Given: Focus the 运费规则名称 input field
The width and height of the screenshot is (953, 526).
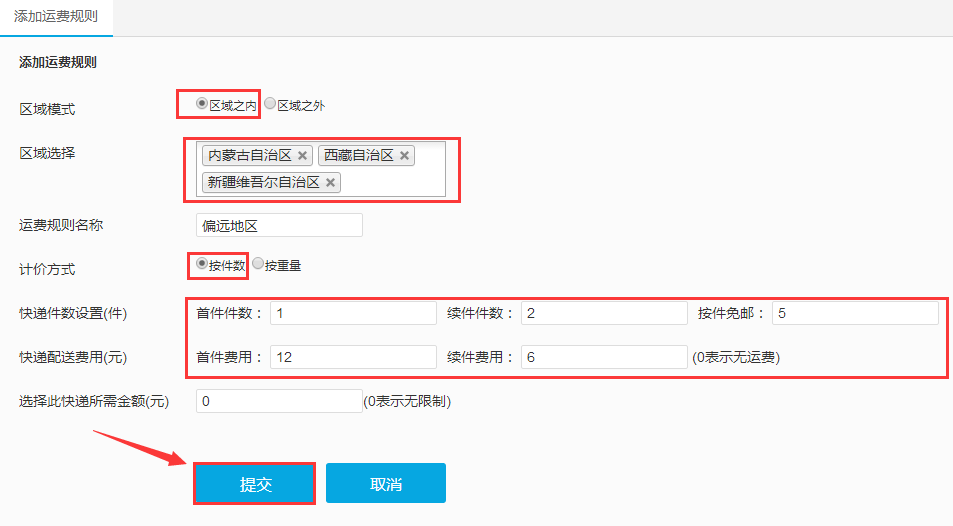Looking at the screenshot, I should [x=280, y=225].
